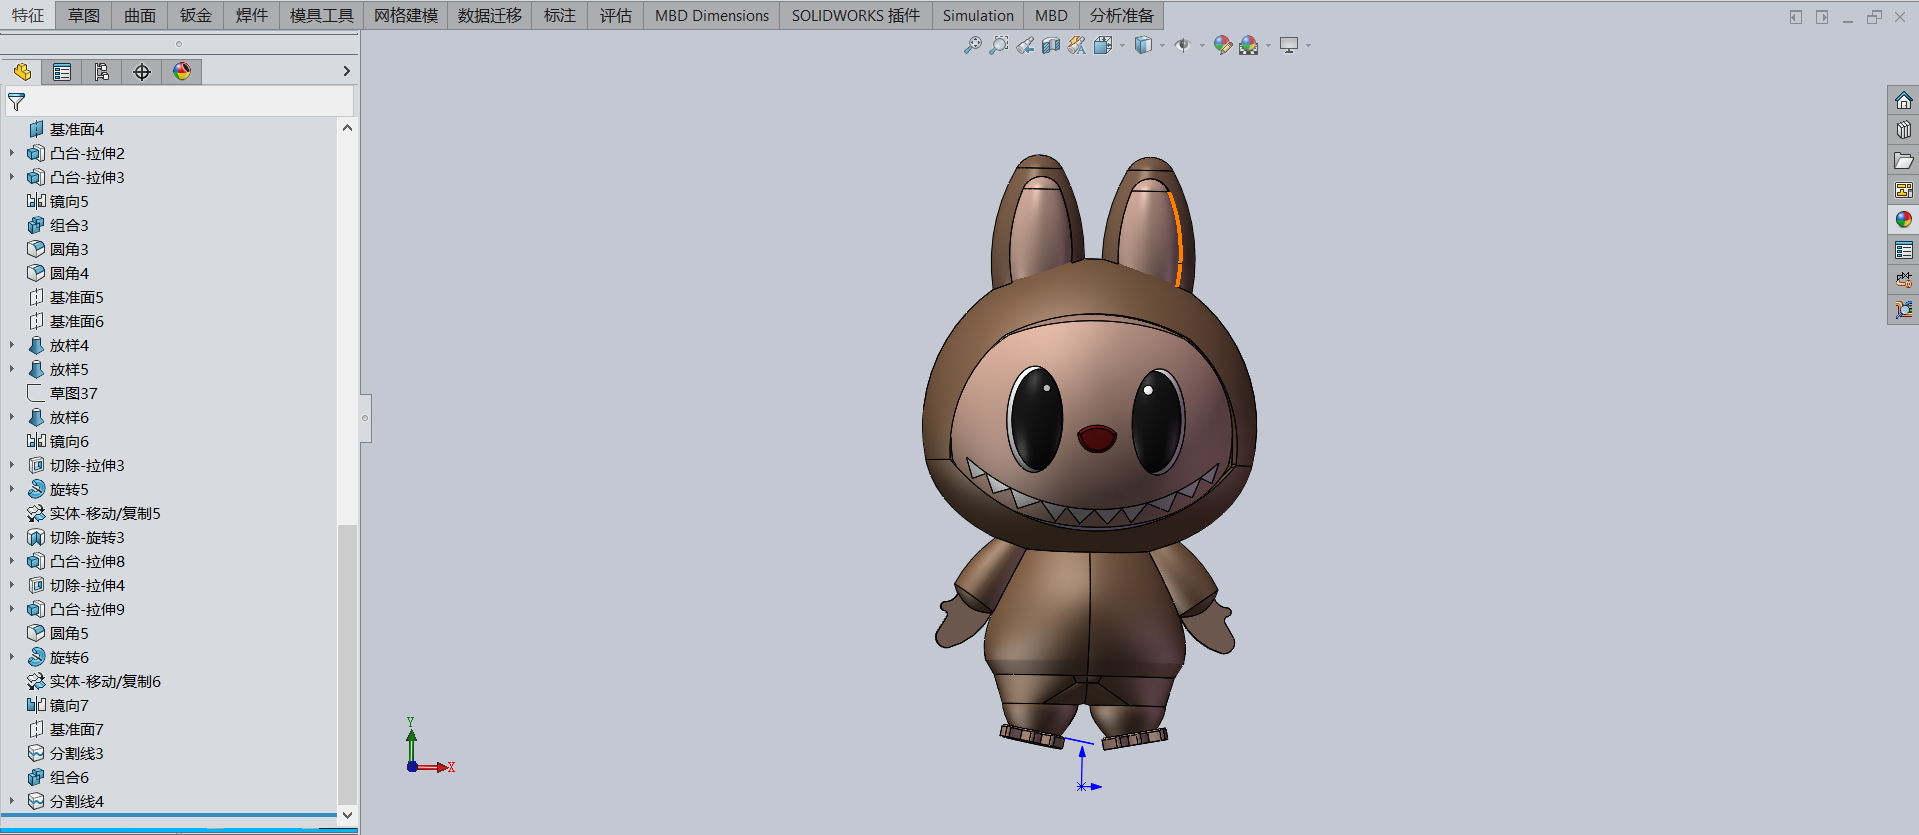Open the Design Library in task pane

[1903, 130]
